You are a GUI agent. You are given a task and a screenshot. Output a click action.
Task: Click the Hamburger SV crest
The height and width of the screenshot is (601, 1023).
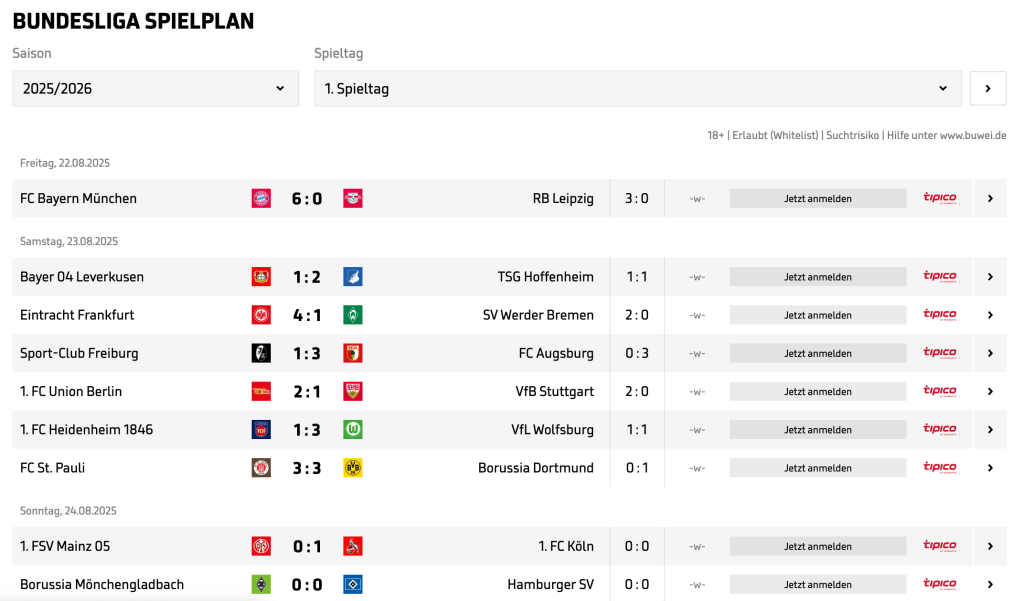click(x=353, y=584)
